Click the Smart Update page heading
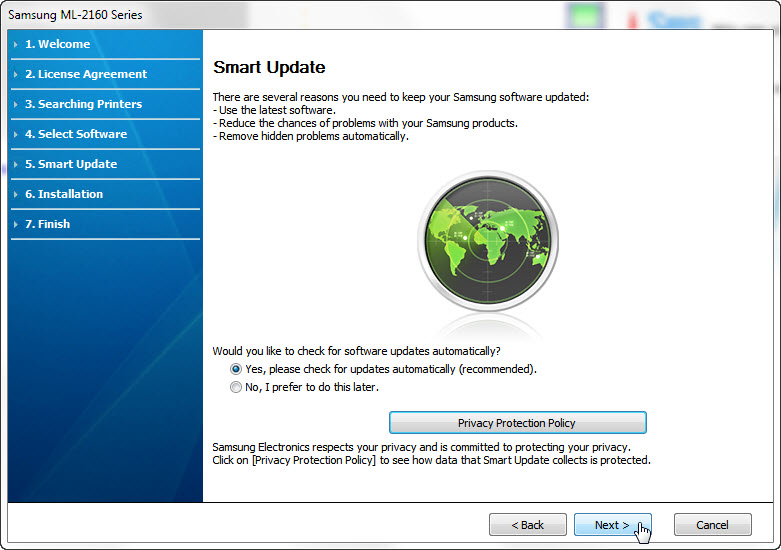 [x=269, y=68]
